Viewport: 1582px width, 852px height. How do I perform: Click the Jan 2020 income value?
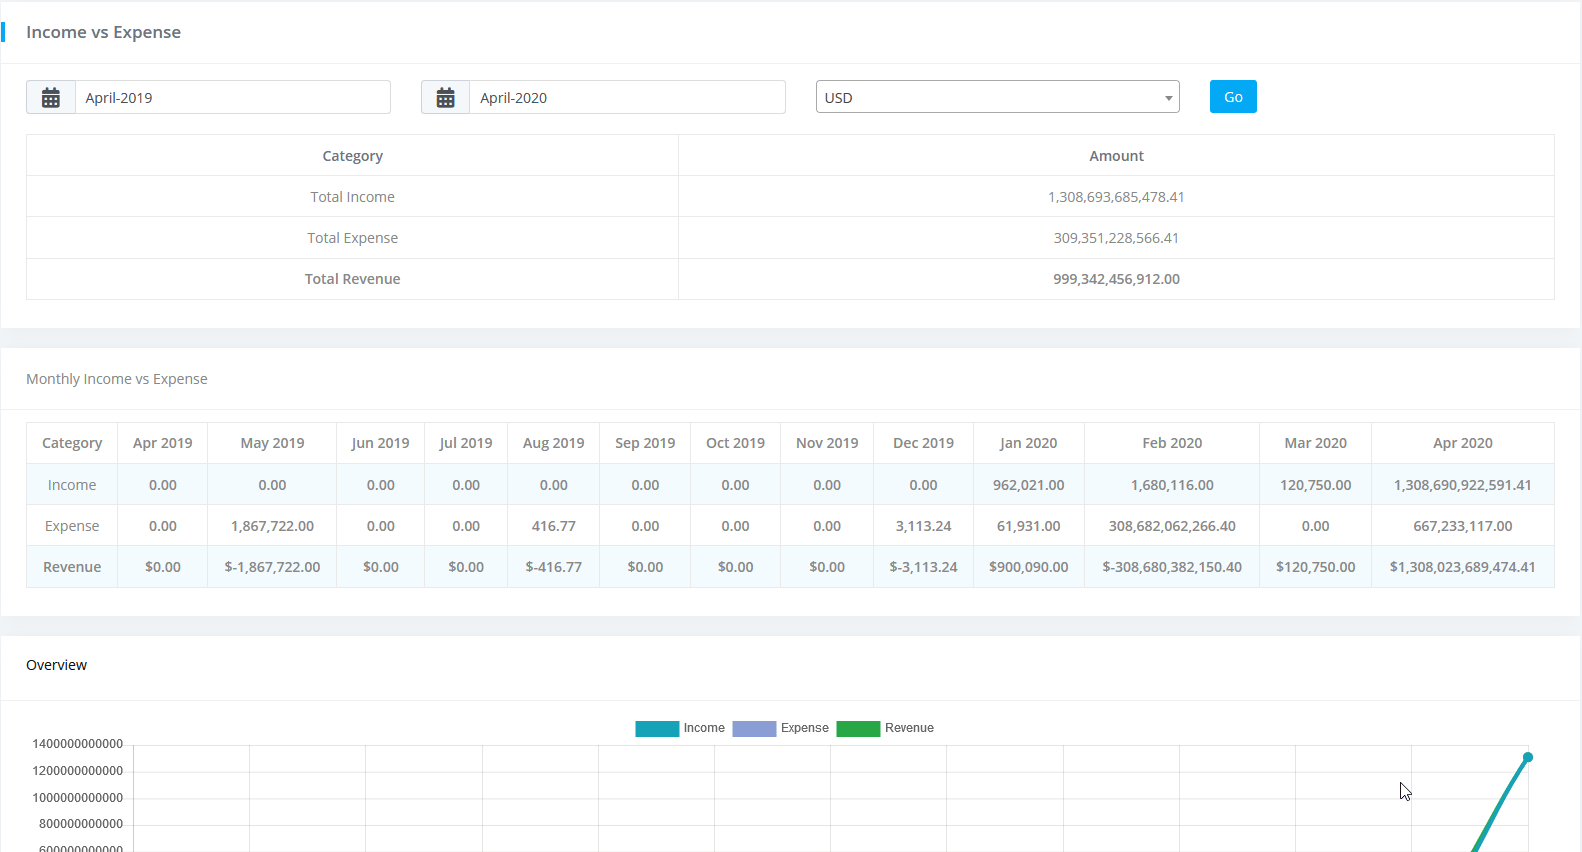[x=1028, y=485]
